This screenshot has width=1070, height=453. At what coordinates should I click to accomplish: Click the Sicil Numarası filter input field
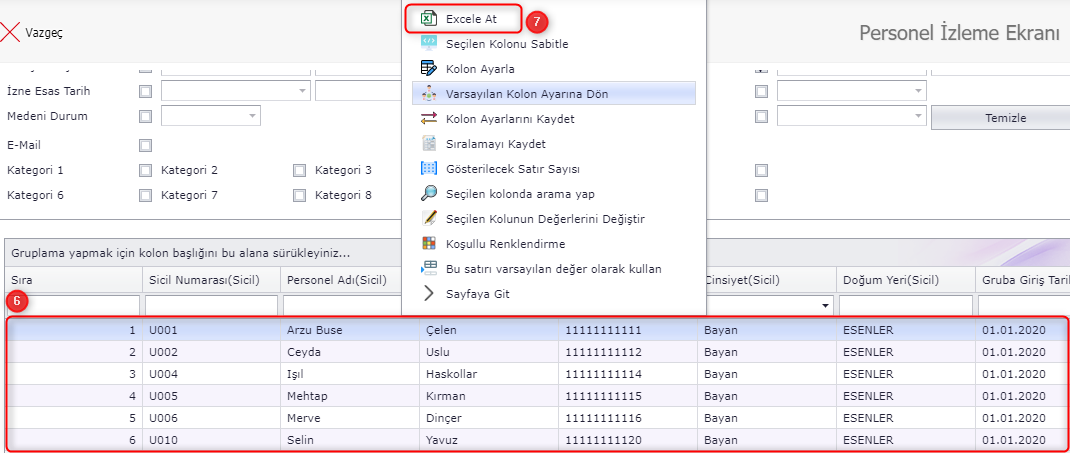point(210,304)
